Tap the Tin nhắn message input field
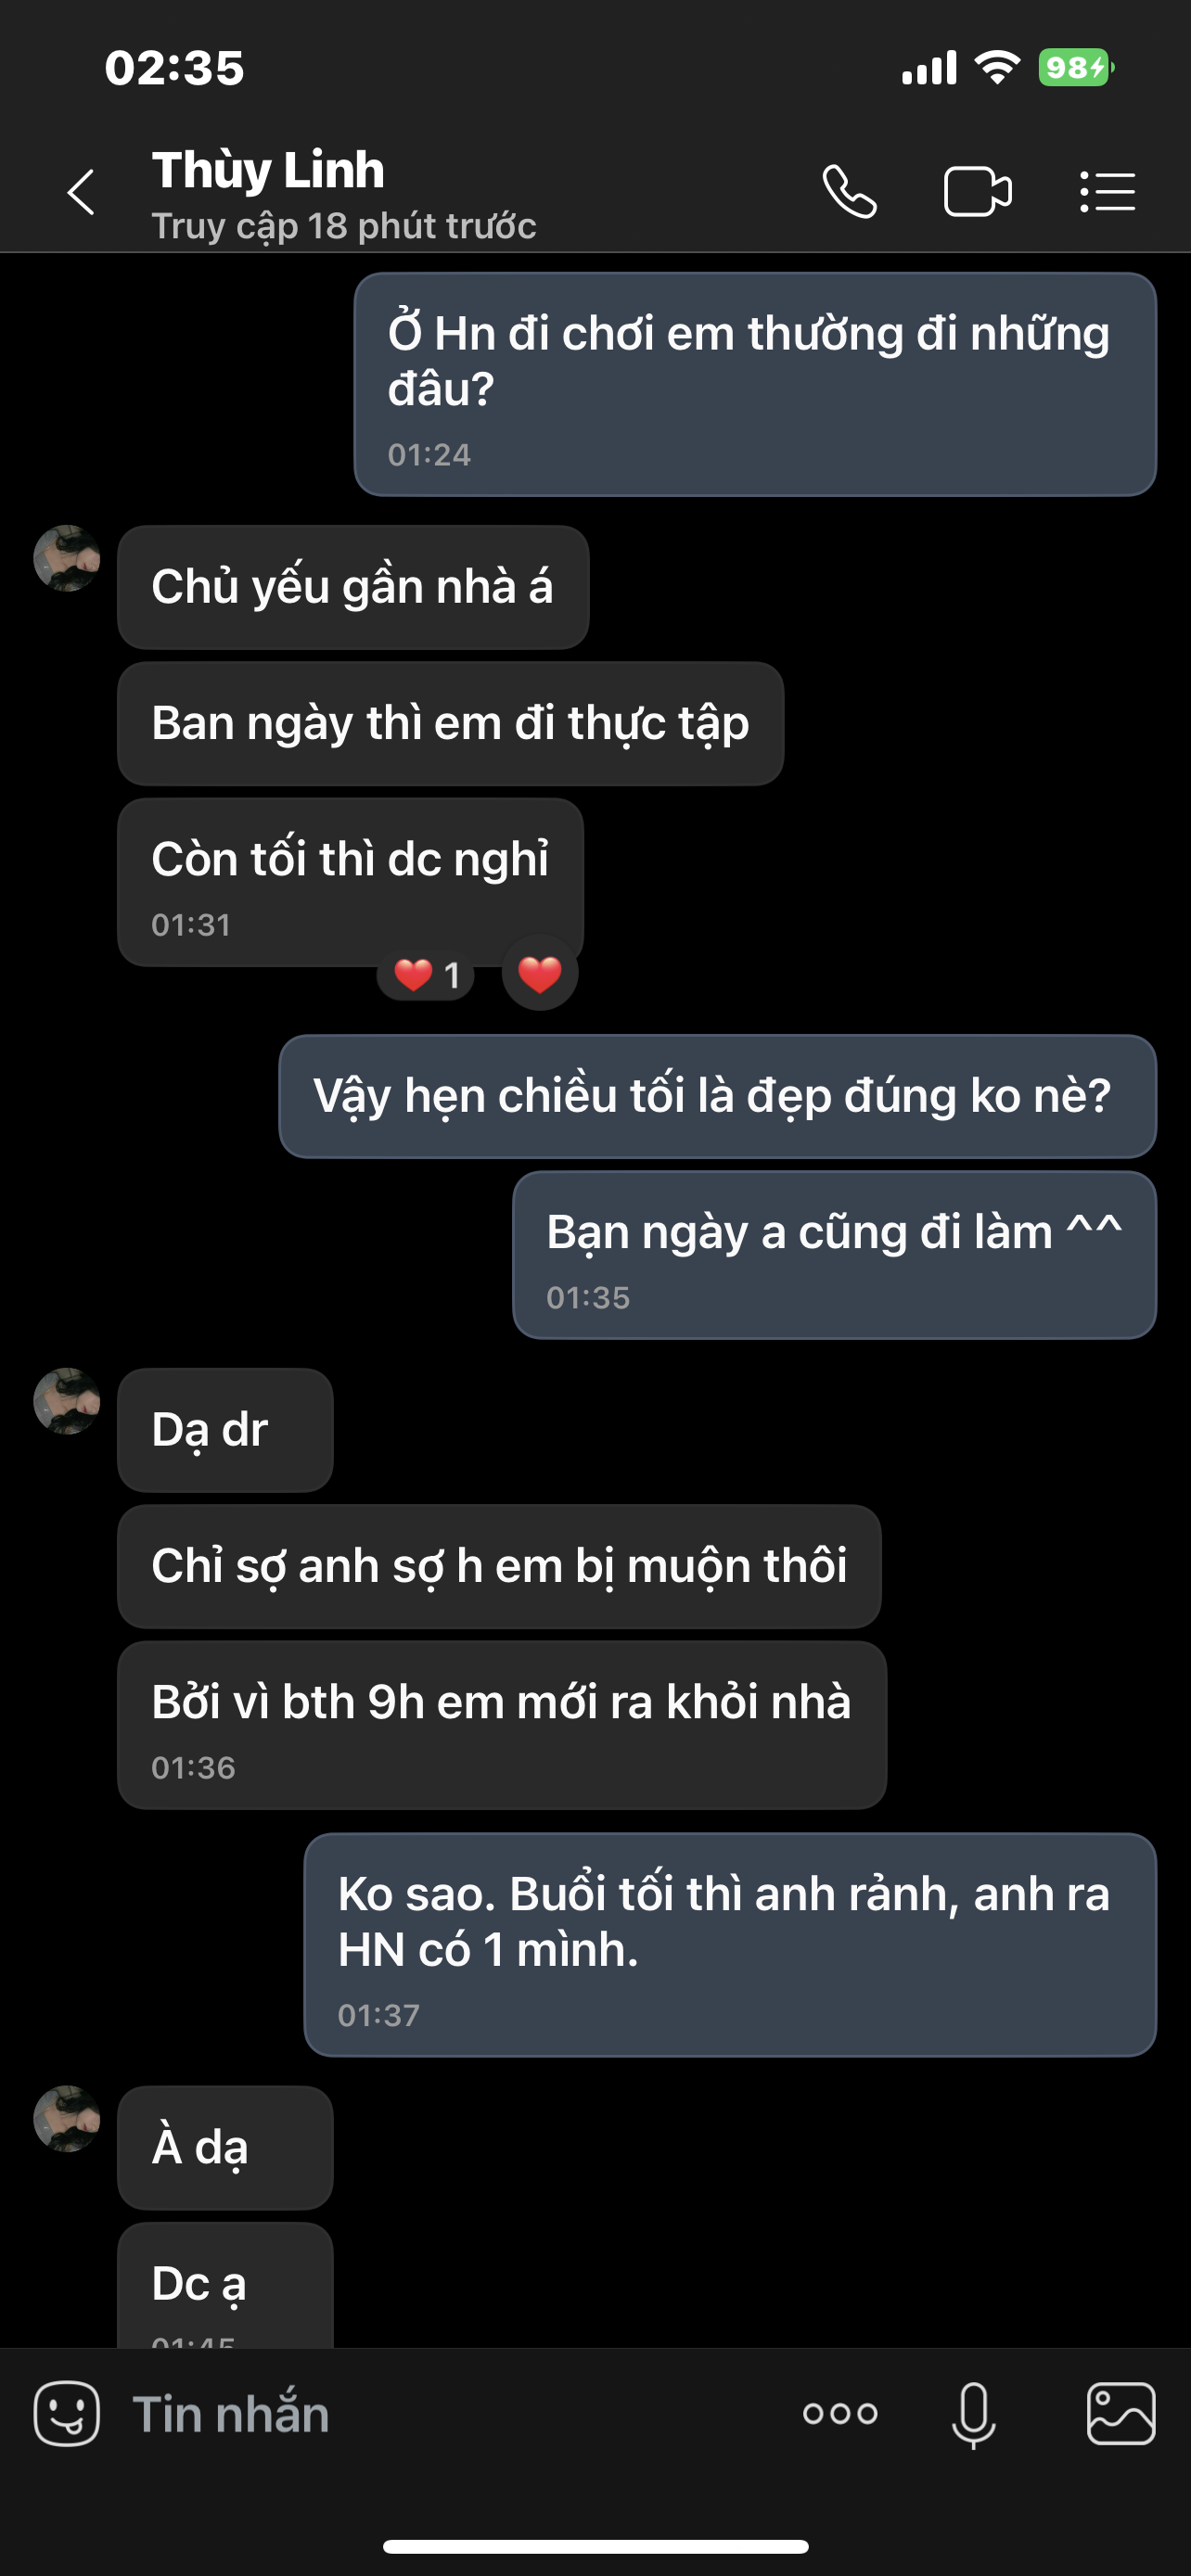The width and height of the screenshot is (1191, 2576). [x=450, y=2414]
